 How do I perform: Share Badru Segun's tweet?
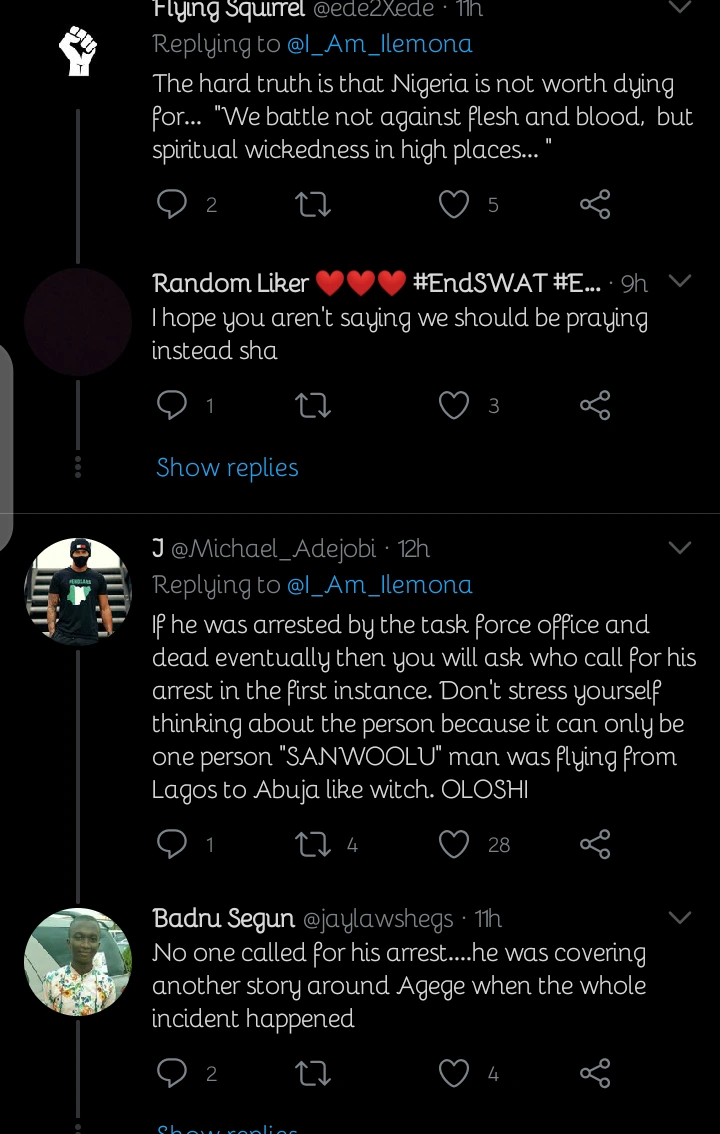click(595, 1074)
